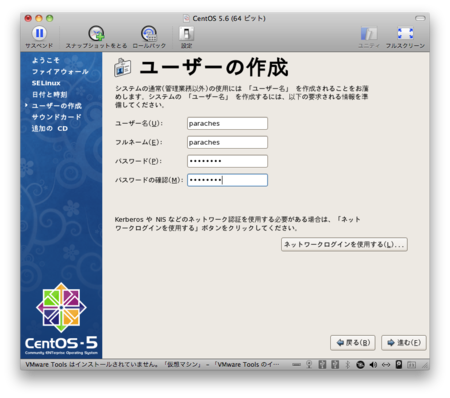
Task: Click the sound speaker status bar icon
Action: click(373, 365)
